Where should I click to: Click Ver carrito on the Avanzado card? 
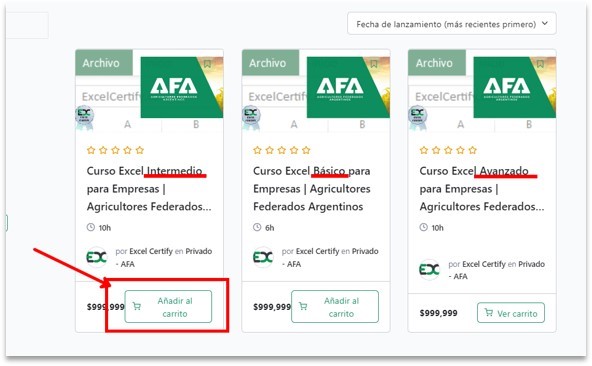pos(511,313)
